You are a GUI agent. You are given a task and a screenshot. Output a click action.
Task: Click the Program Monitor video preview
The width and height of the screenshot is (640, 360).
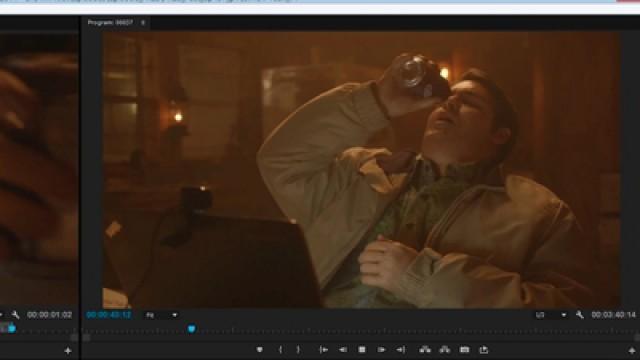tap(361, 169)
